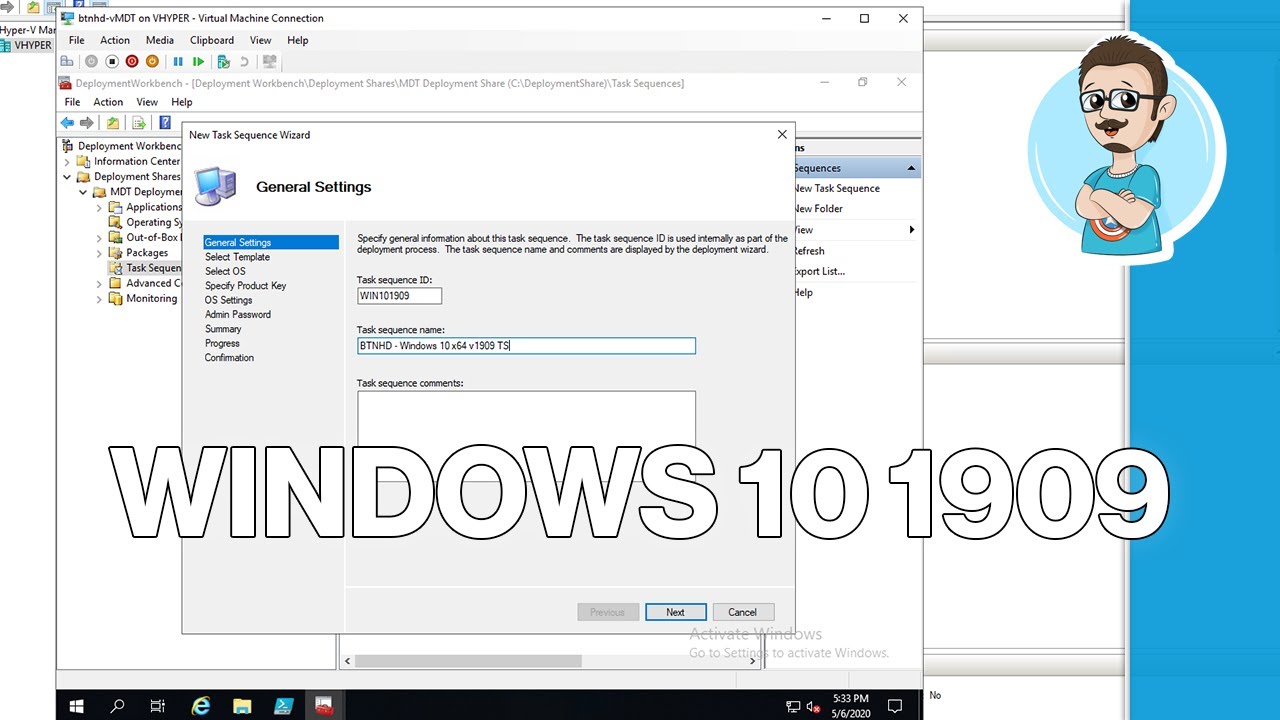Click network icon in VM system tray
This screenshot has height=720, width=1280.
(x=793, y=706)
